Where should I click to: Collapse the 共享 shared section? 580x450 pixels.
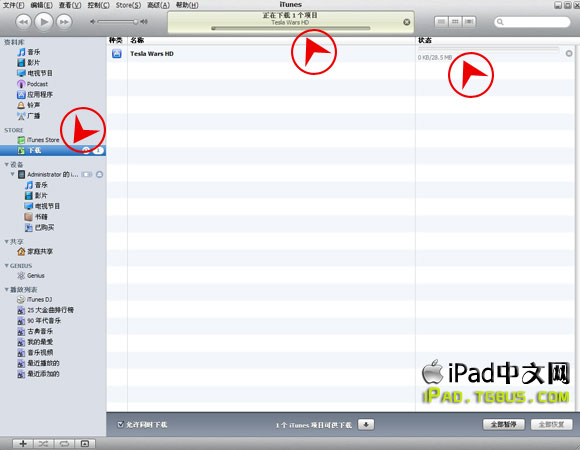pyautogui.click(x=6, y=241)
